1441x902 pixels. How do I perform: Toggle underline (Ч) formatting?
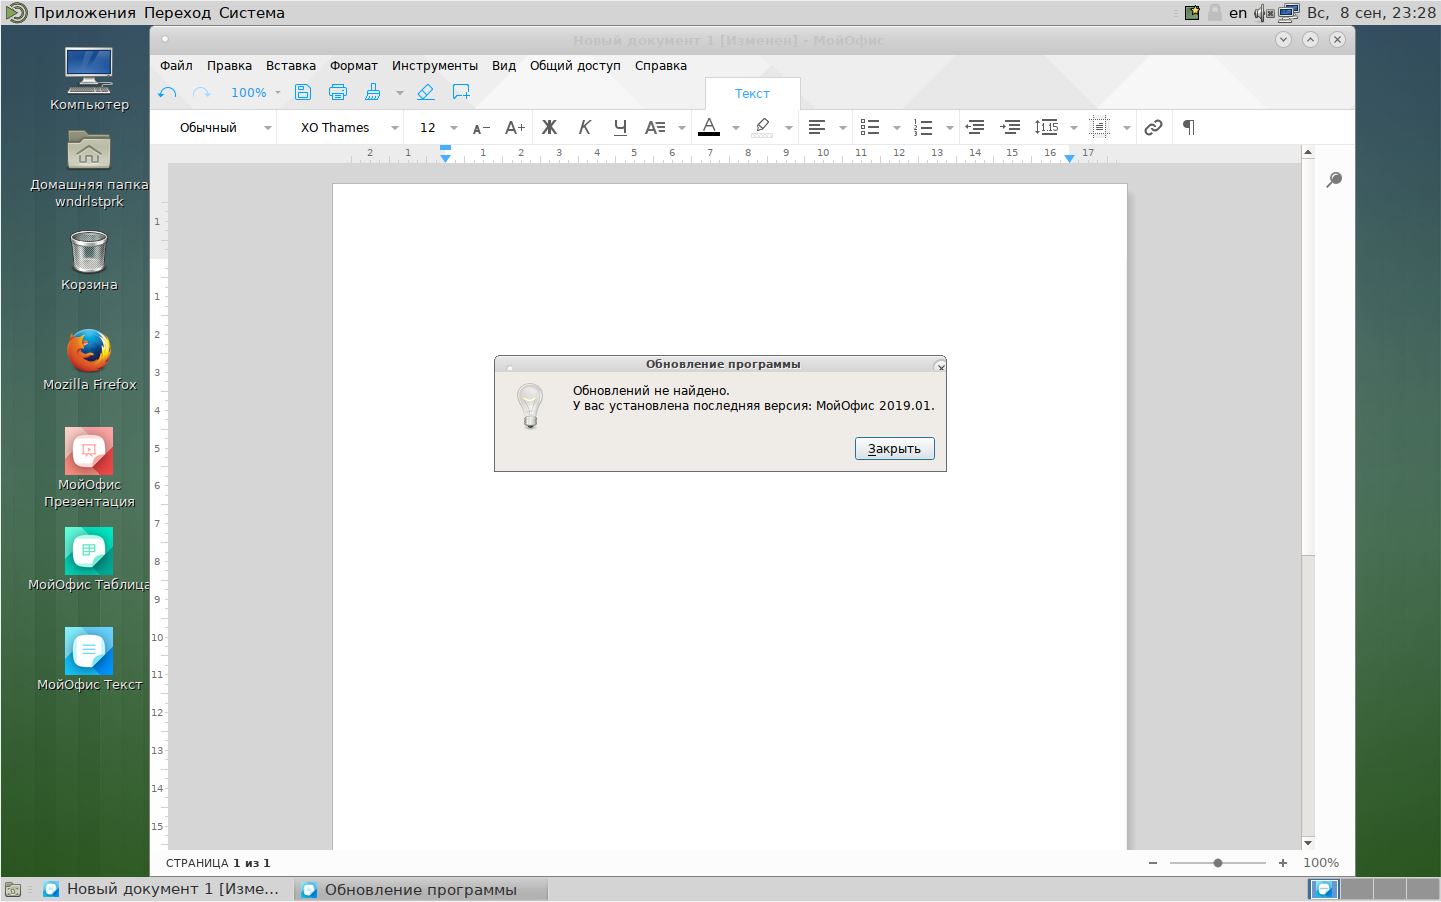[x=620, y=127]
